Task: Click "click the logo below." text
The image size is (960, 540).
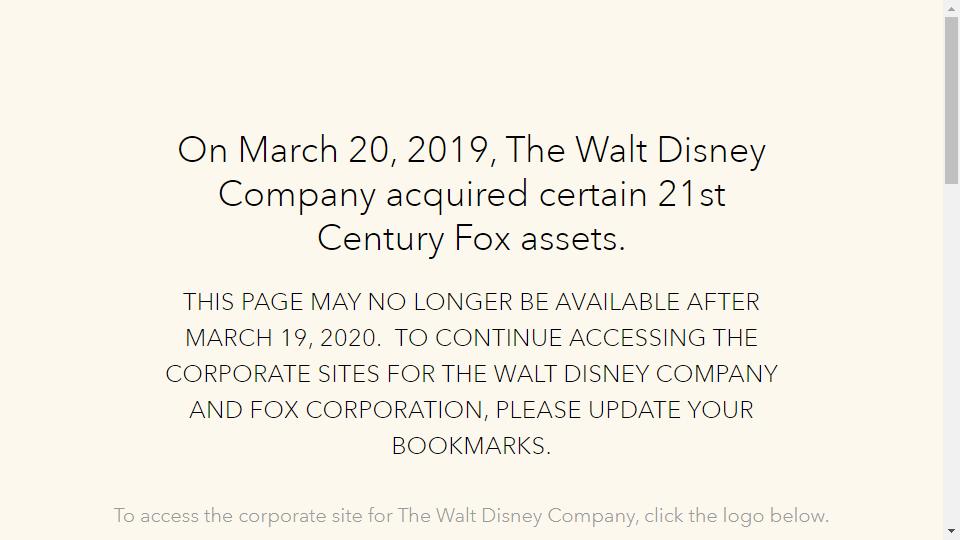Action: [x=736, y=516]
